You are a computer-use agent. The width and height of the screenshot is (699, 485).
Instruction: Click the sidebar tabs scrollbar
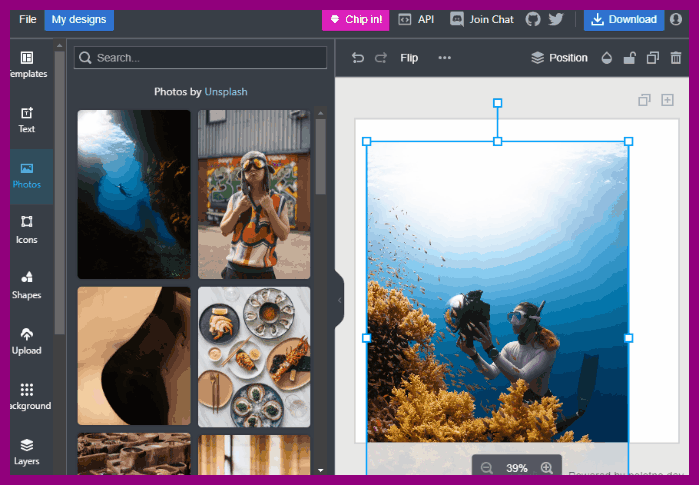[59, 192]
